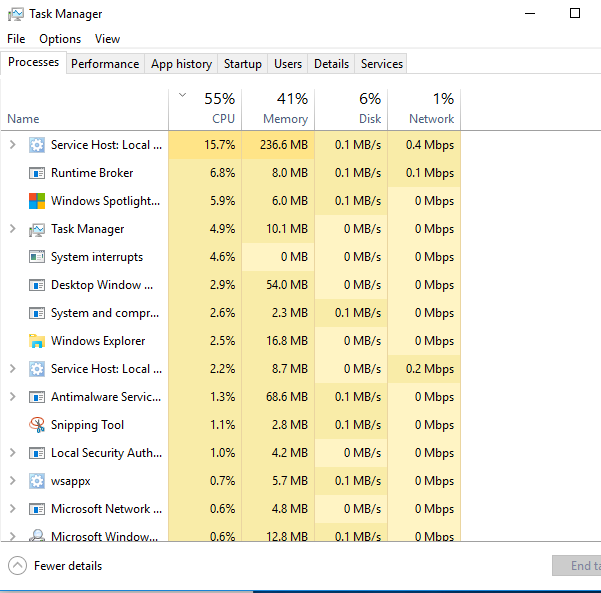Select the System interrupts process name
The image size is (601, 593).
click(97, 257)
